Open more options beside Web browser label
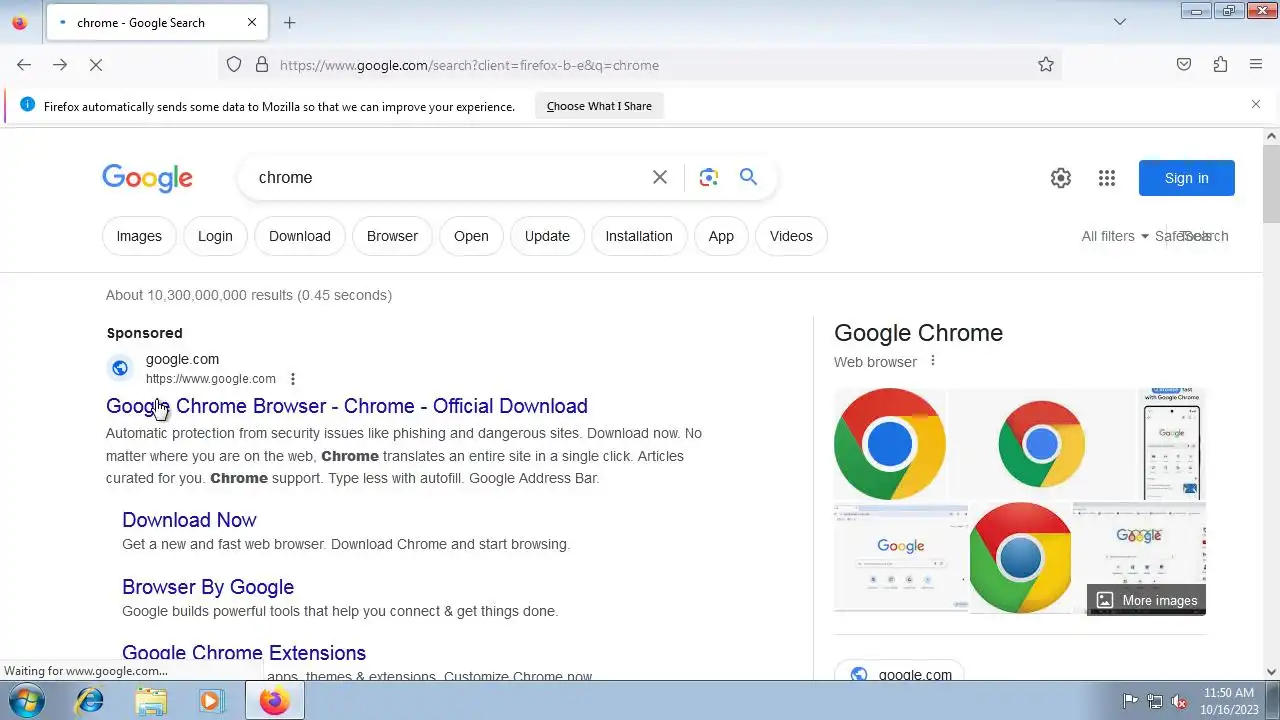 (x=933, y=361)
